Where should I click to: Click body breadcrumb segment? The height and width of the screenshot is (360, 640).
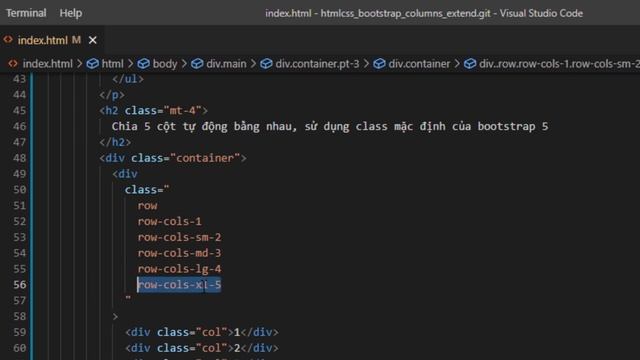(165, 64)
